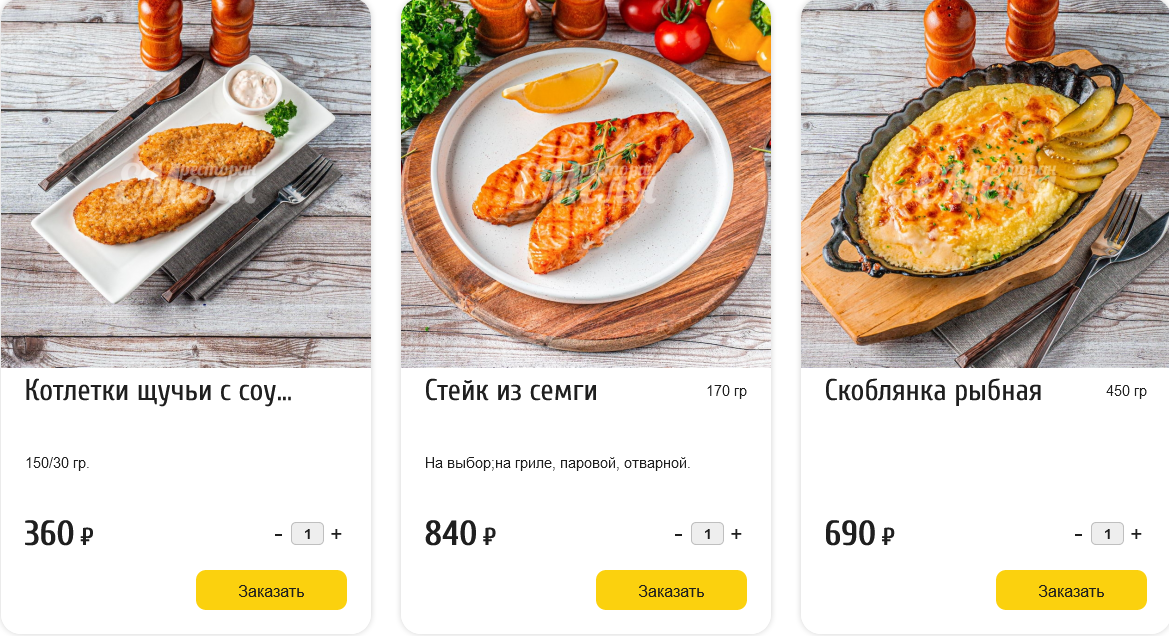Order the Котлетки щучьи dish

coord(271,591)
